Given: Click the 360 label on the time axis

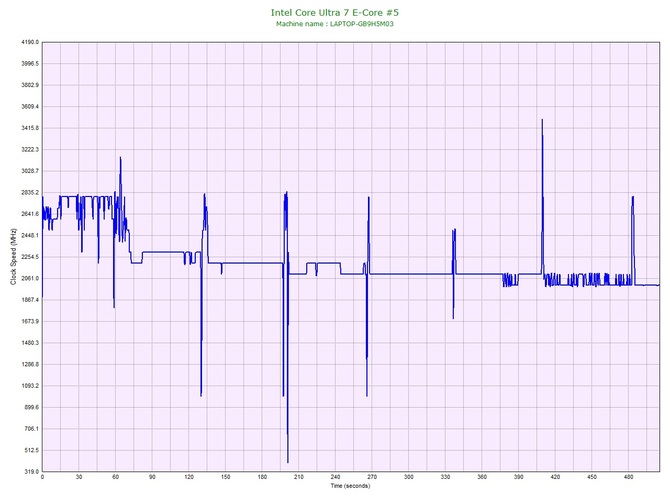Looking at the screenshot, I should 482,477.
